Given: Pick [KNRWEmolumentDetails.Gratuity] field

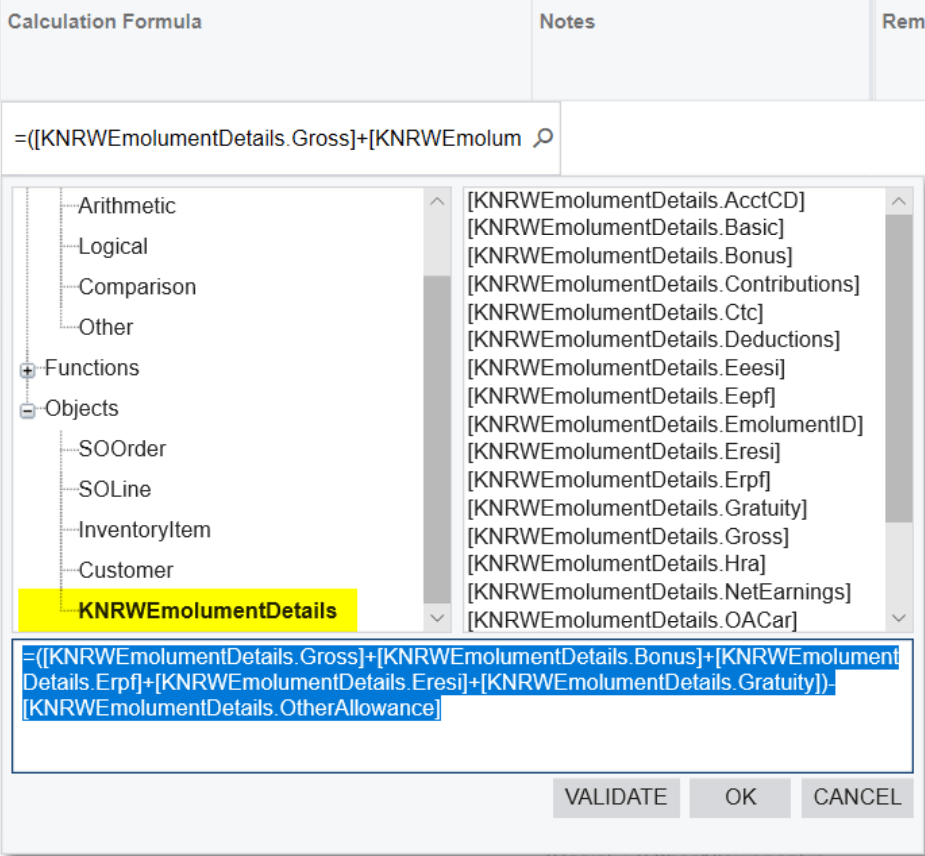Looking at the screenshot, I should (637, 508).
